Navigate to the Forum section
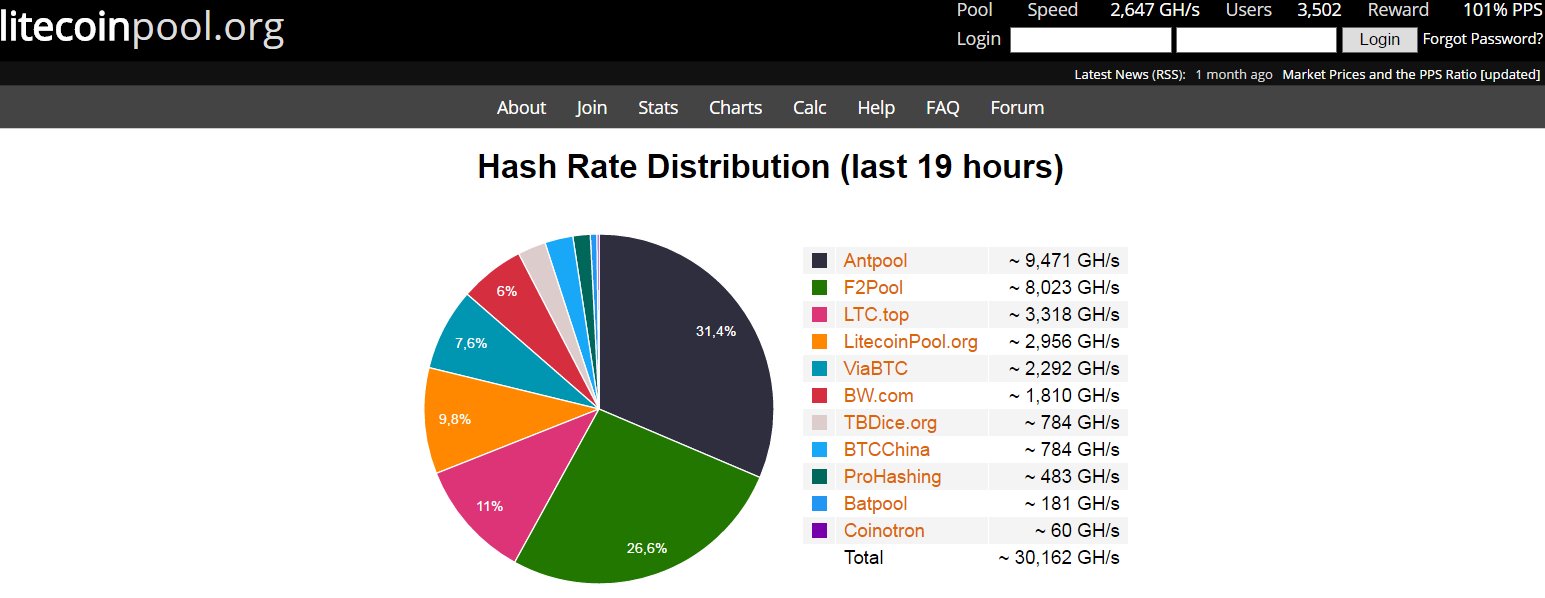 pyautogui.click(x=1017, y=108)
